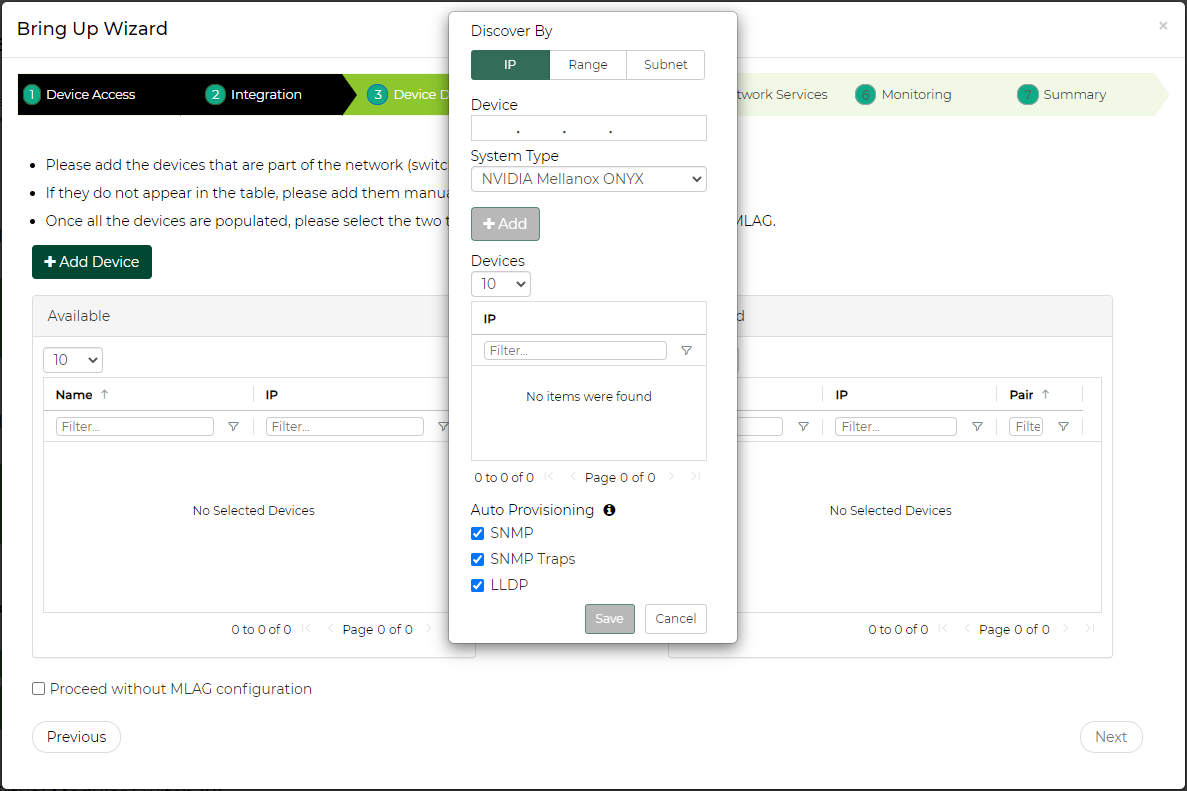This screenshot has height=791, width=1187.
Task: Click the Previous wizard button
Action: 76,737
